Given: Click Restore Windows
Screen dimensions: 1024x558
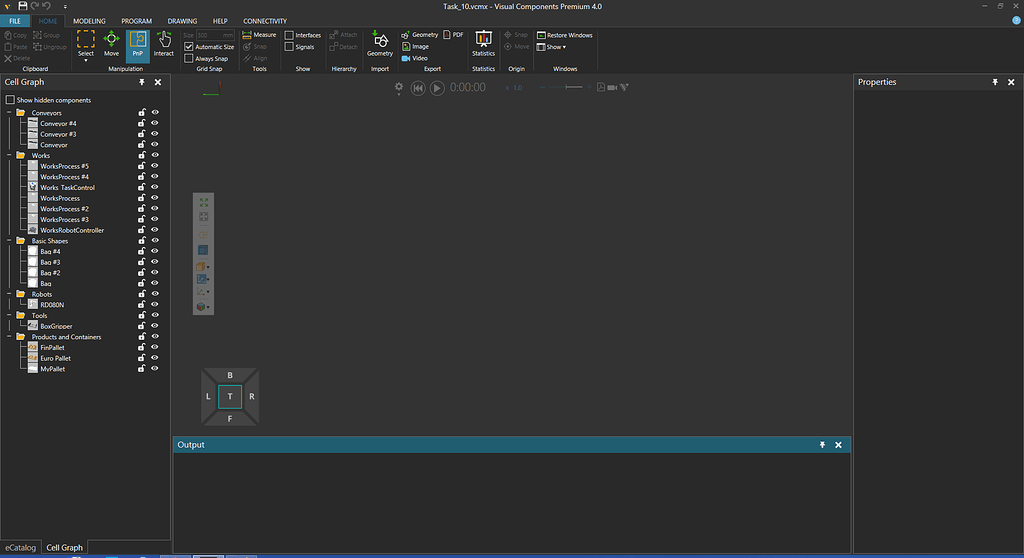Looking at the screenshot, I should click(x=564, y=35).
